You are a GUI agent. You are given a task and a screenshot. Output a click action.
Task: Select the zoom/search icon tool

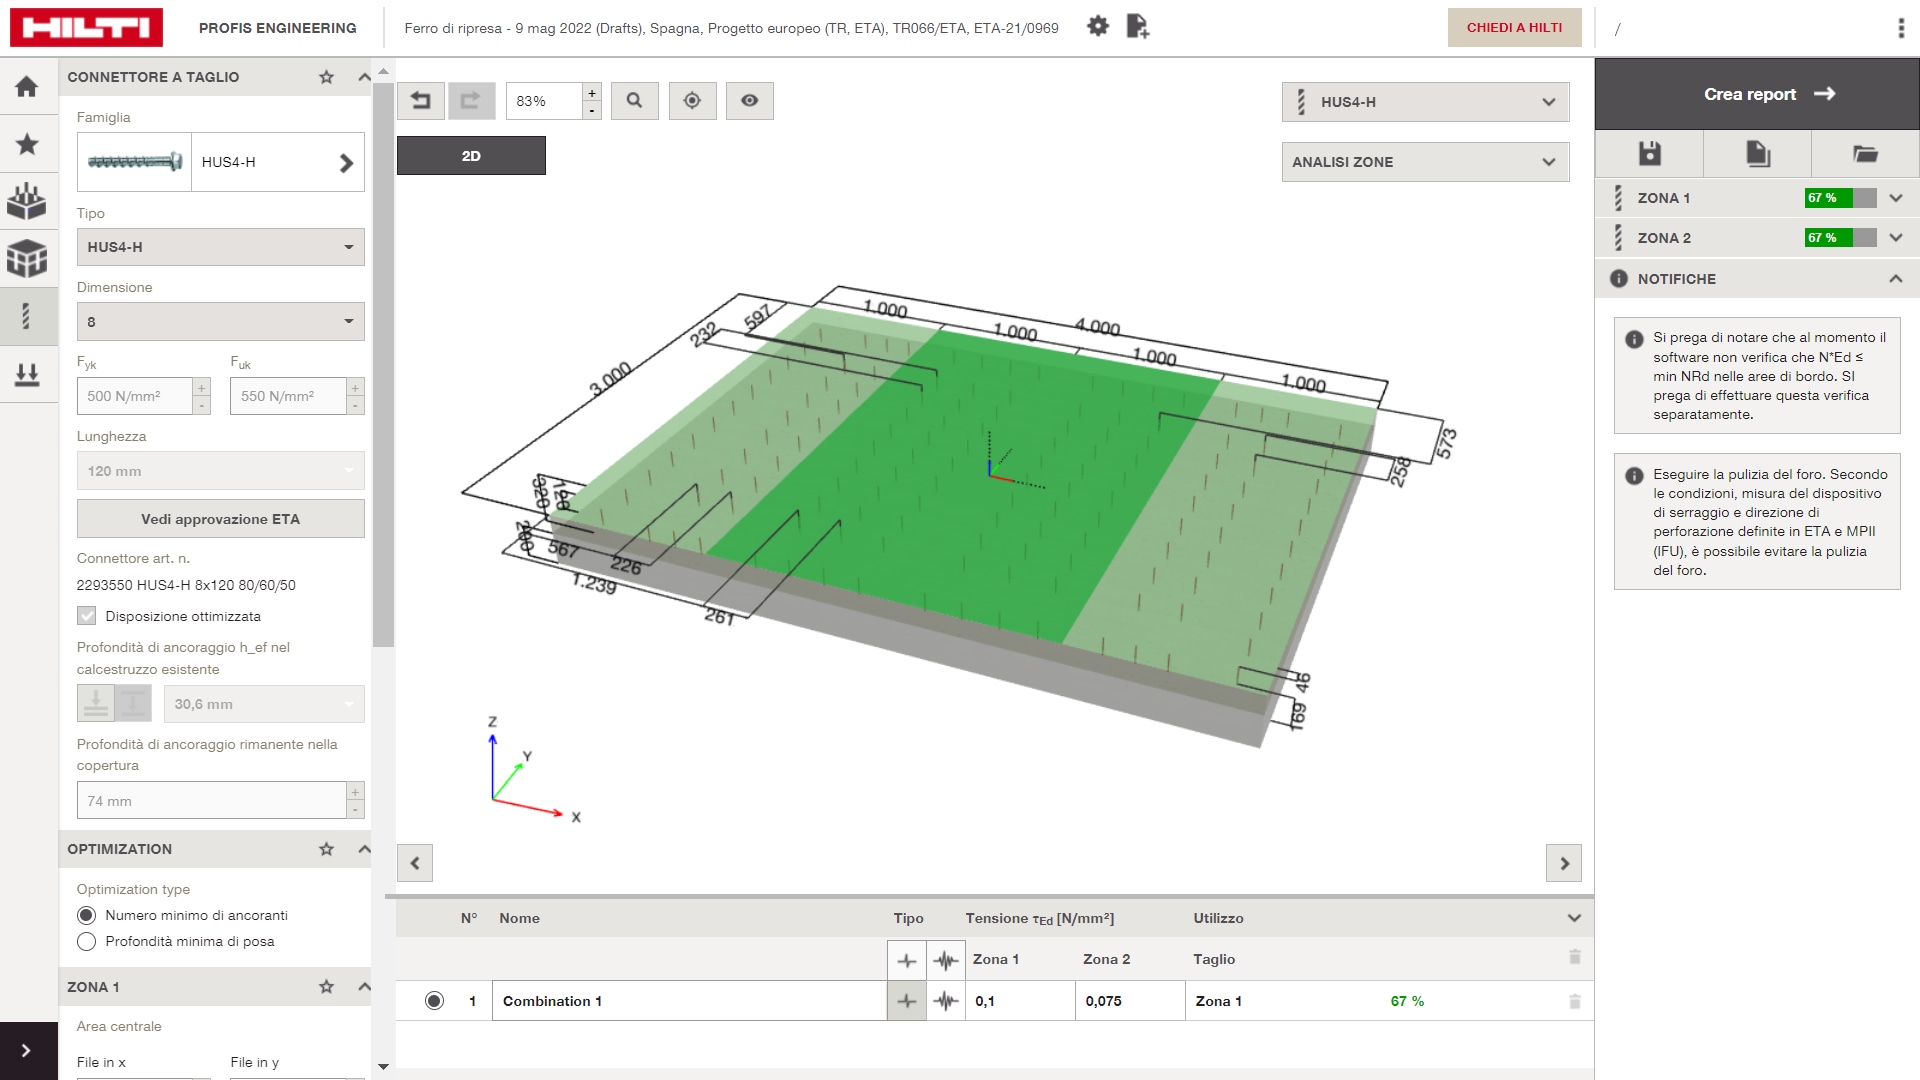(634, 100)
